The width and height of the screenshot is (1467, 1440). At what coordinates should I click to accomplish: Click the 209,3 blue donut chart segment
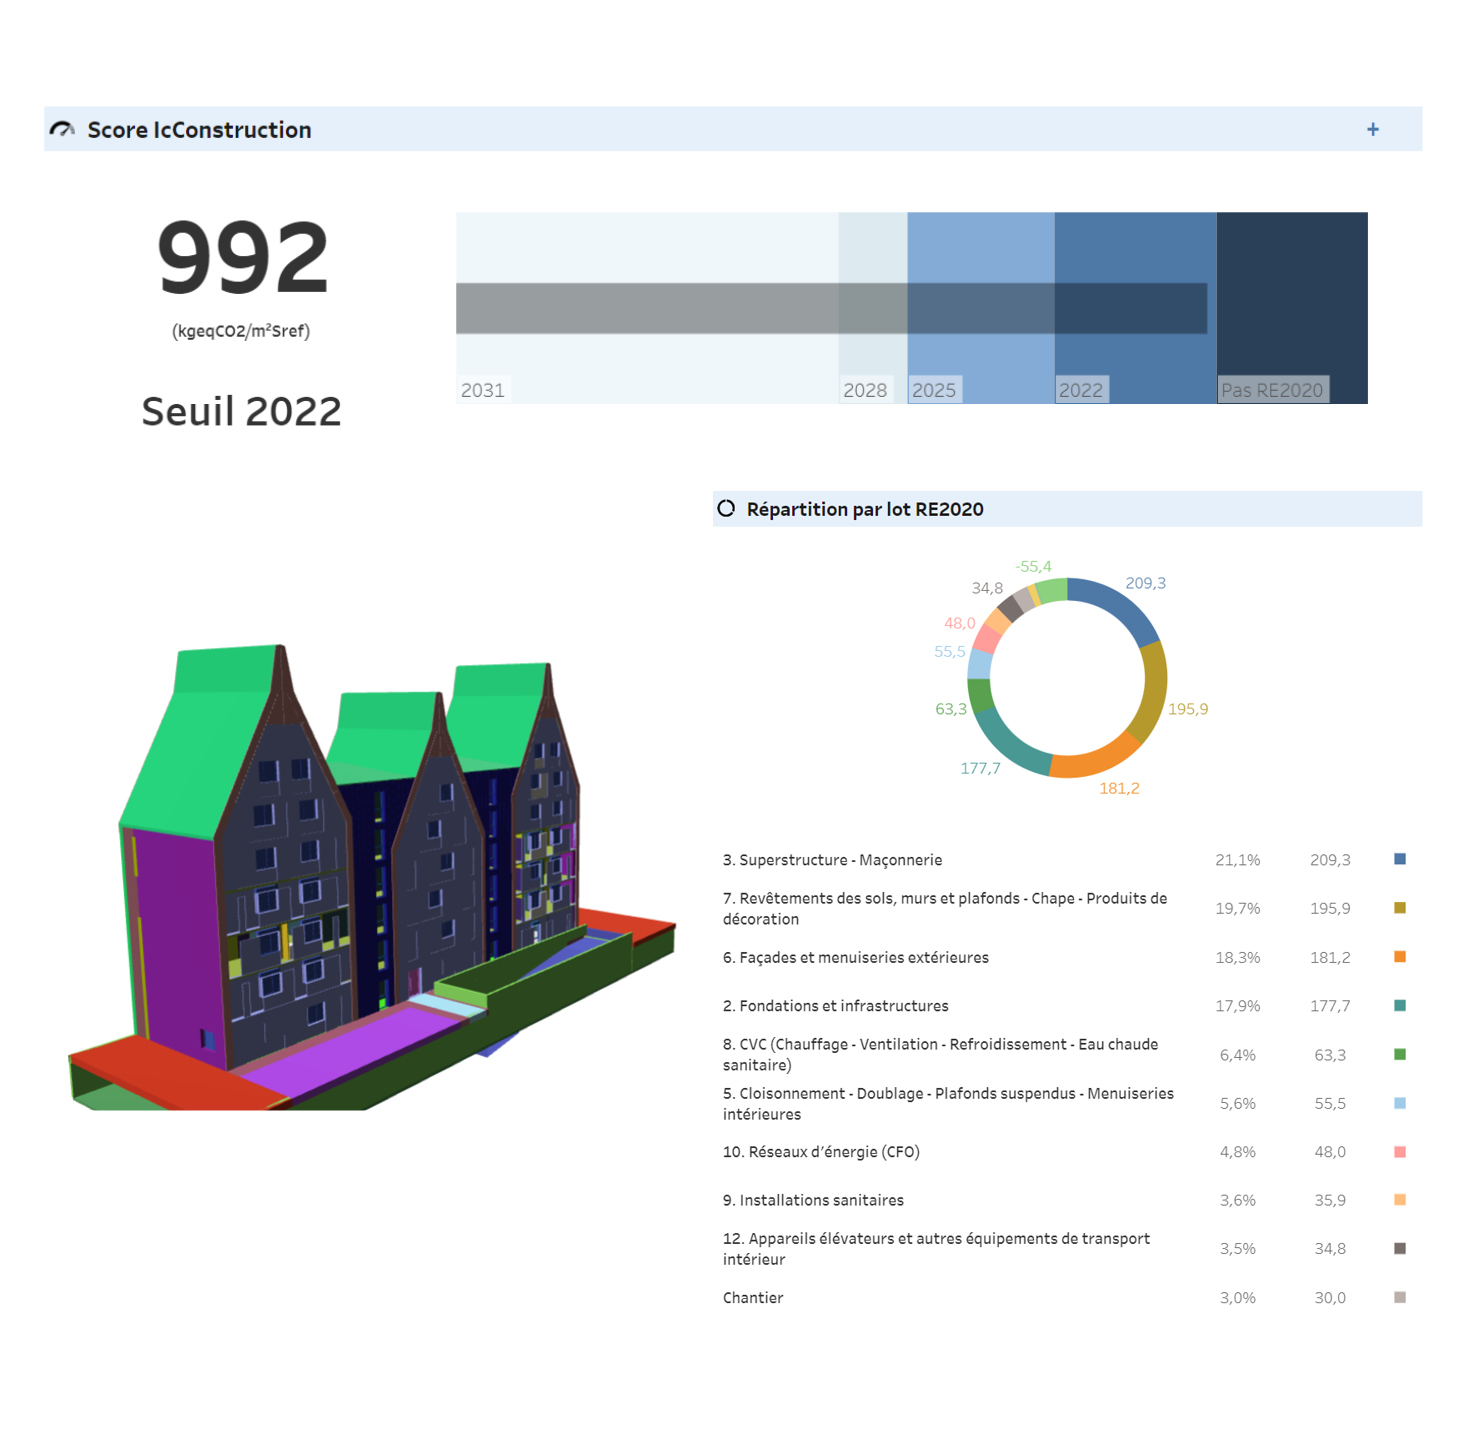point(1120,606)
